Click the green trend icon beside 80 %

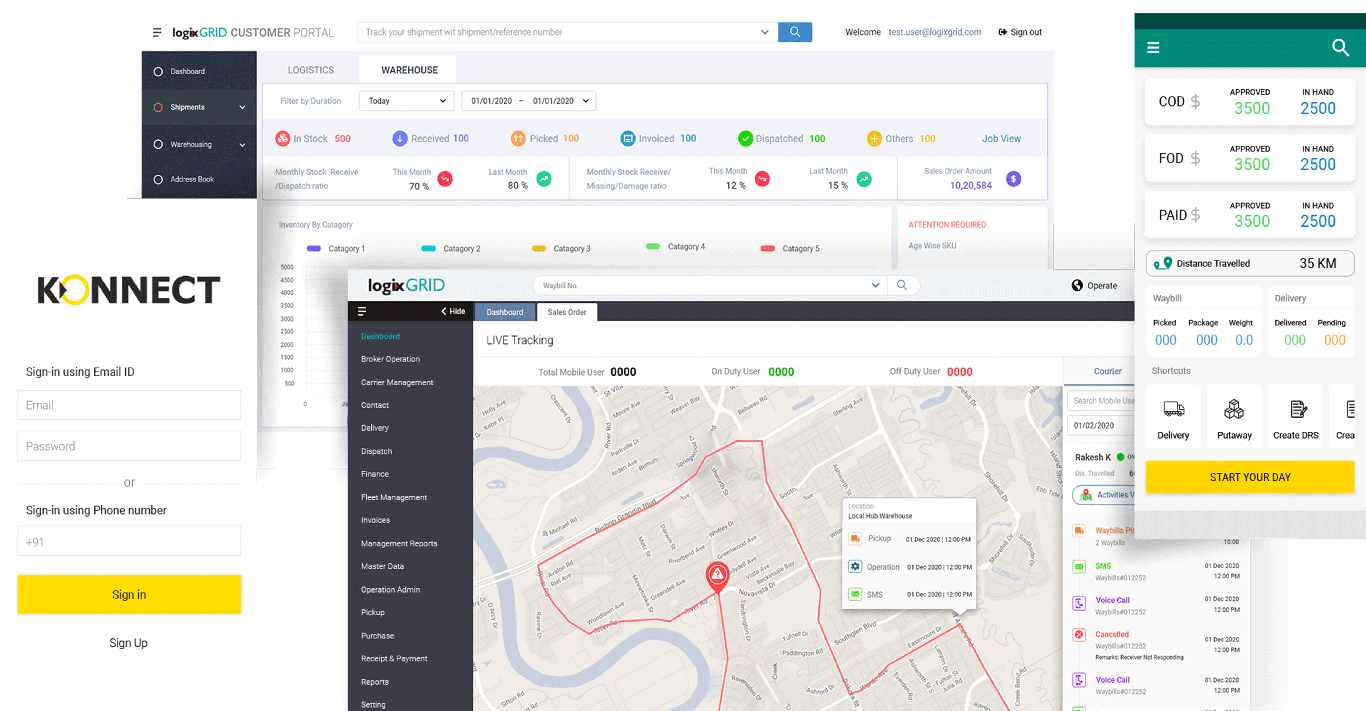544,179
